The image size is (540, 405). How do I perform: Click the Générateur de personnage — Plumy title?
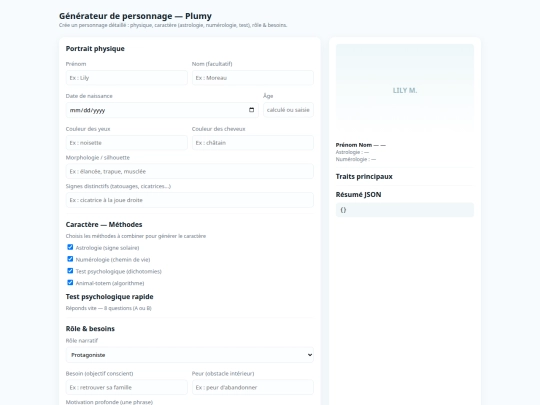pos(135,16)
